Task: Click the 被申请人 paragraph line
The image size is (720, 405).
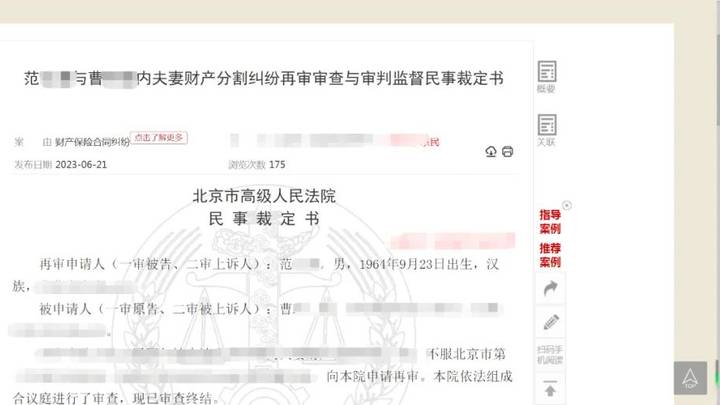Action: (269, 309)
